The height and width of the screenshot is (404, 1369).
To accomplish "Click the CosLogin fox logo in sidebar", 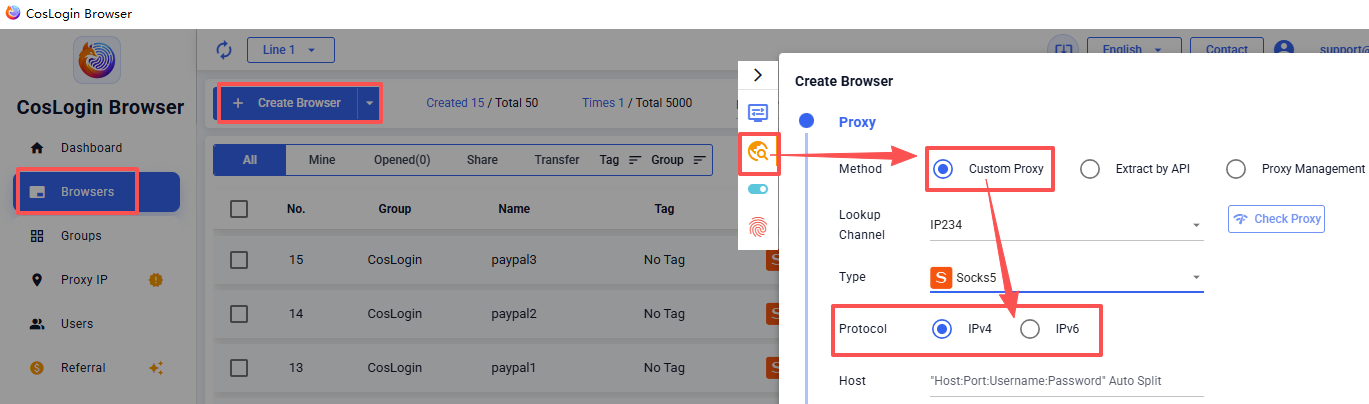I will [x=97, y=60].
